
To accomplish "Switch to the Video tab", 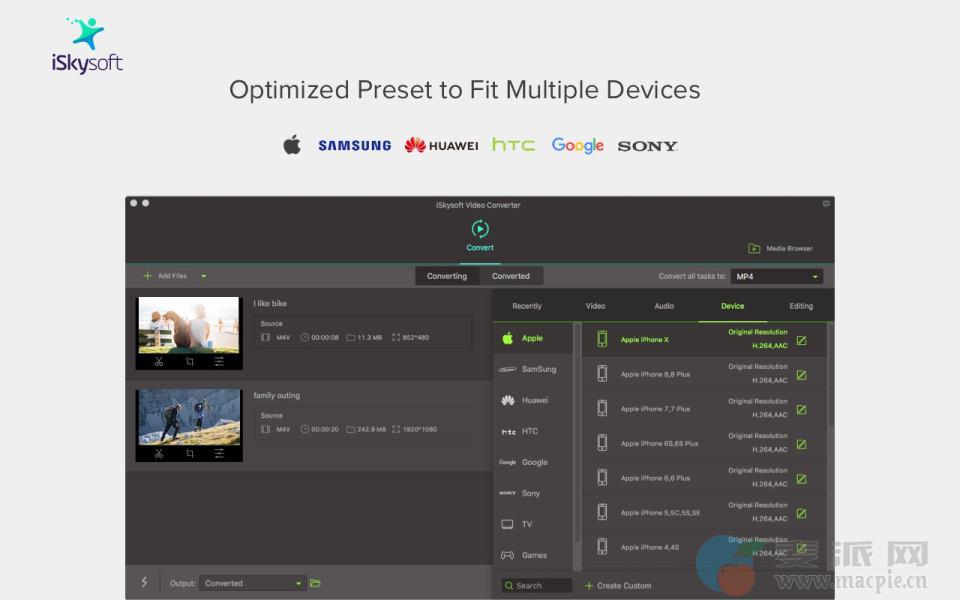I will (595, 306).
